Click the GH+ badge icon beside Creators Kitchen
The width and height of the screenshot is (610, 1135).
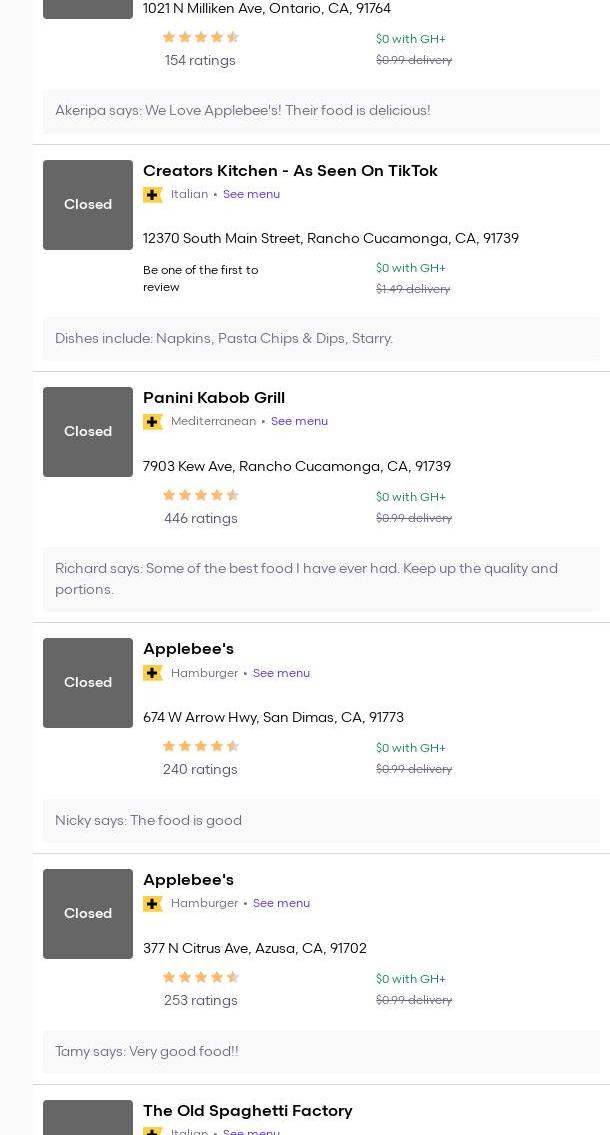153,195
